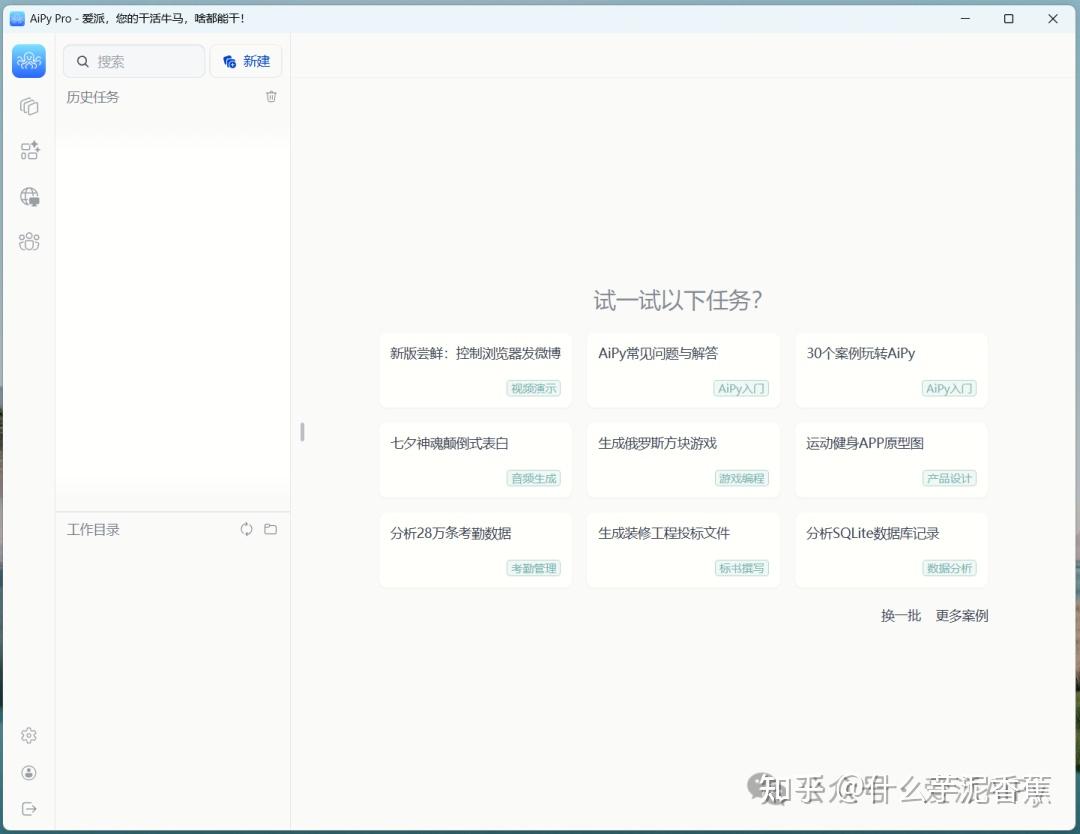
Task: Click the 数据分析 tag
Action: click(x=949, y=568)
